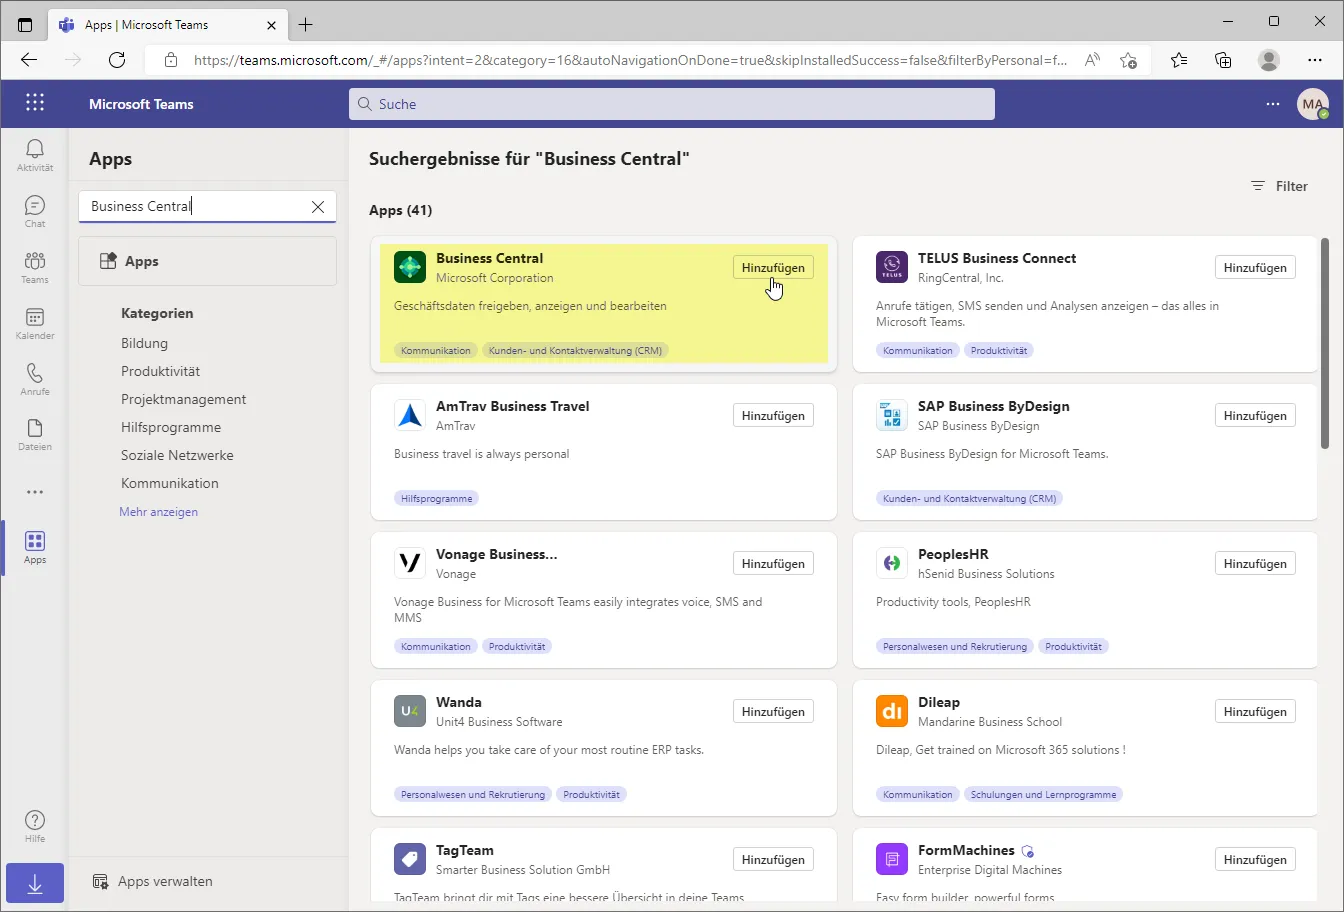Click the Suche search box
The width and height of the screenshot is (1344, 912).
tap(672, 104)
